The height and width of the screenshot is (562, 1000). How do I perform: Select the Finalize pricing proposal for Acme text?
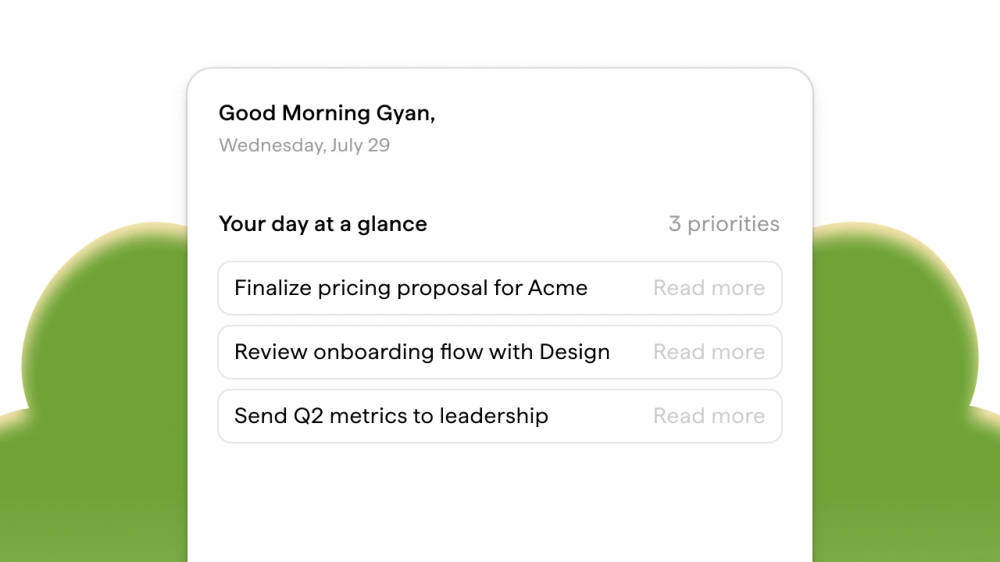tap(410, 288)
